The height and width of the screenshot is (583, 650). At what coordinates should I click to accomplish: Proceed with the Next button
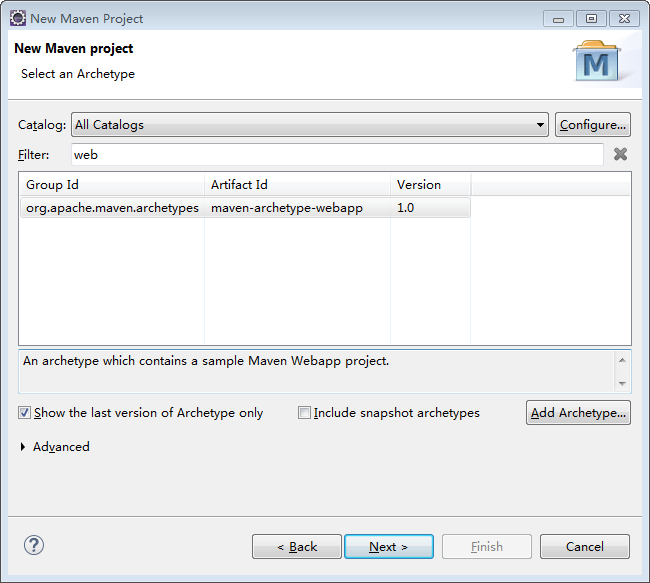(x=389, y=547)
